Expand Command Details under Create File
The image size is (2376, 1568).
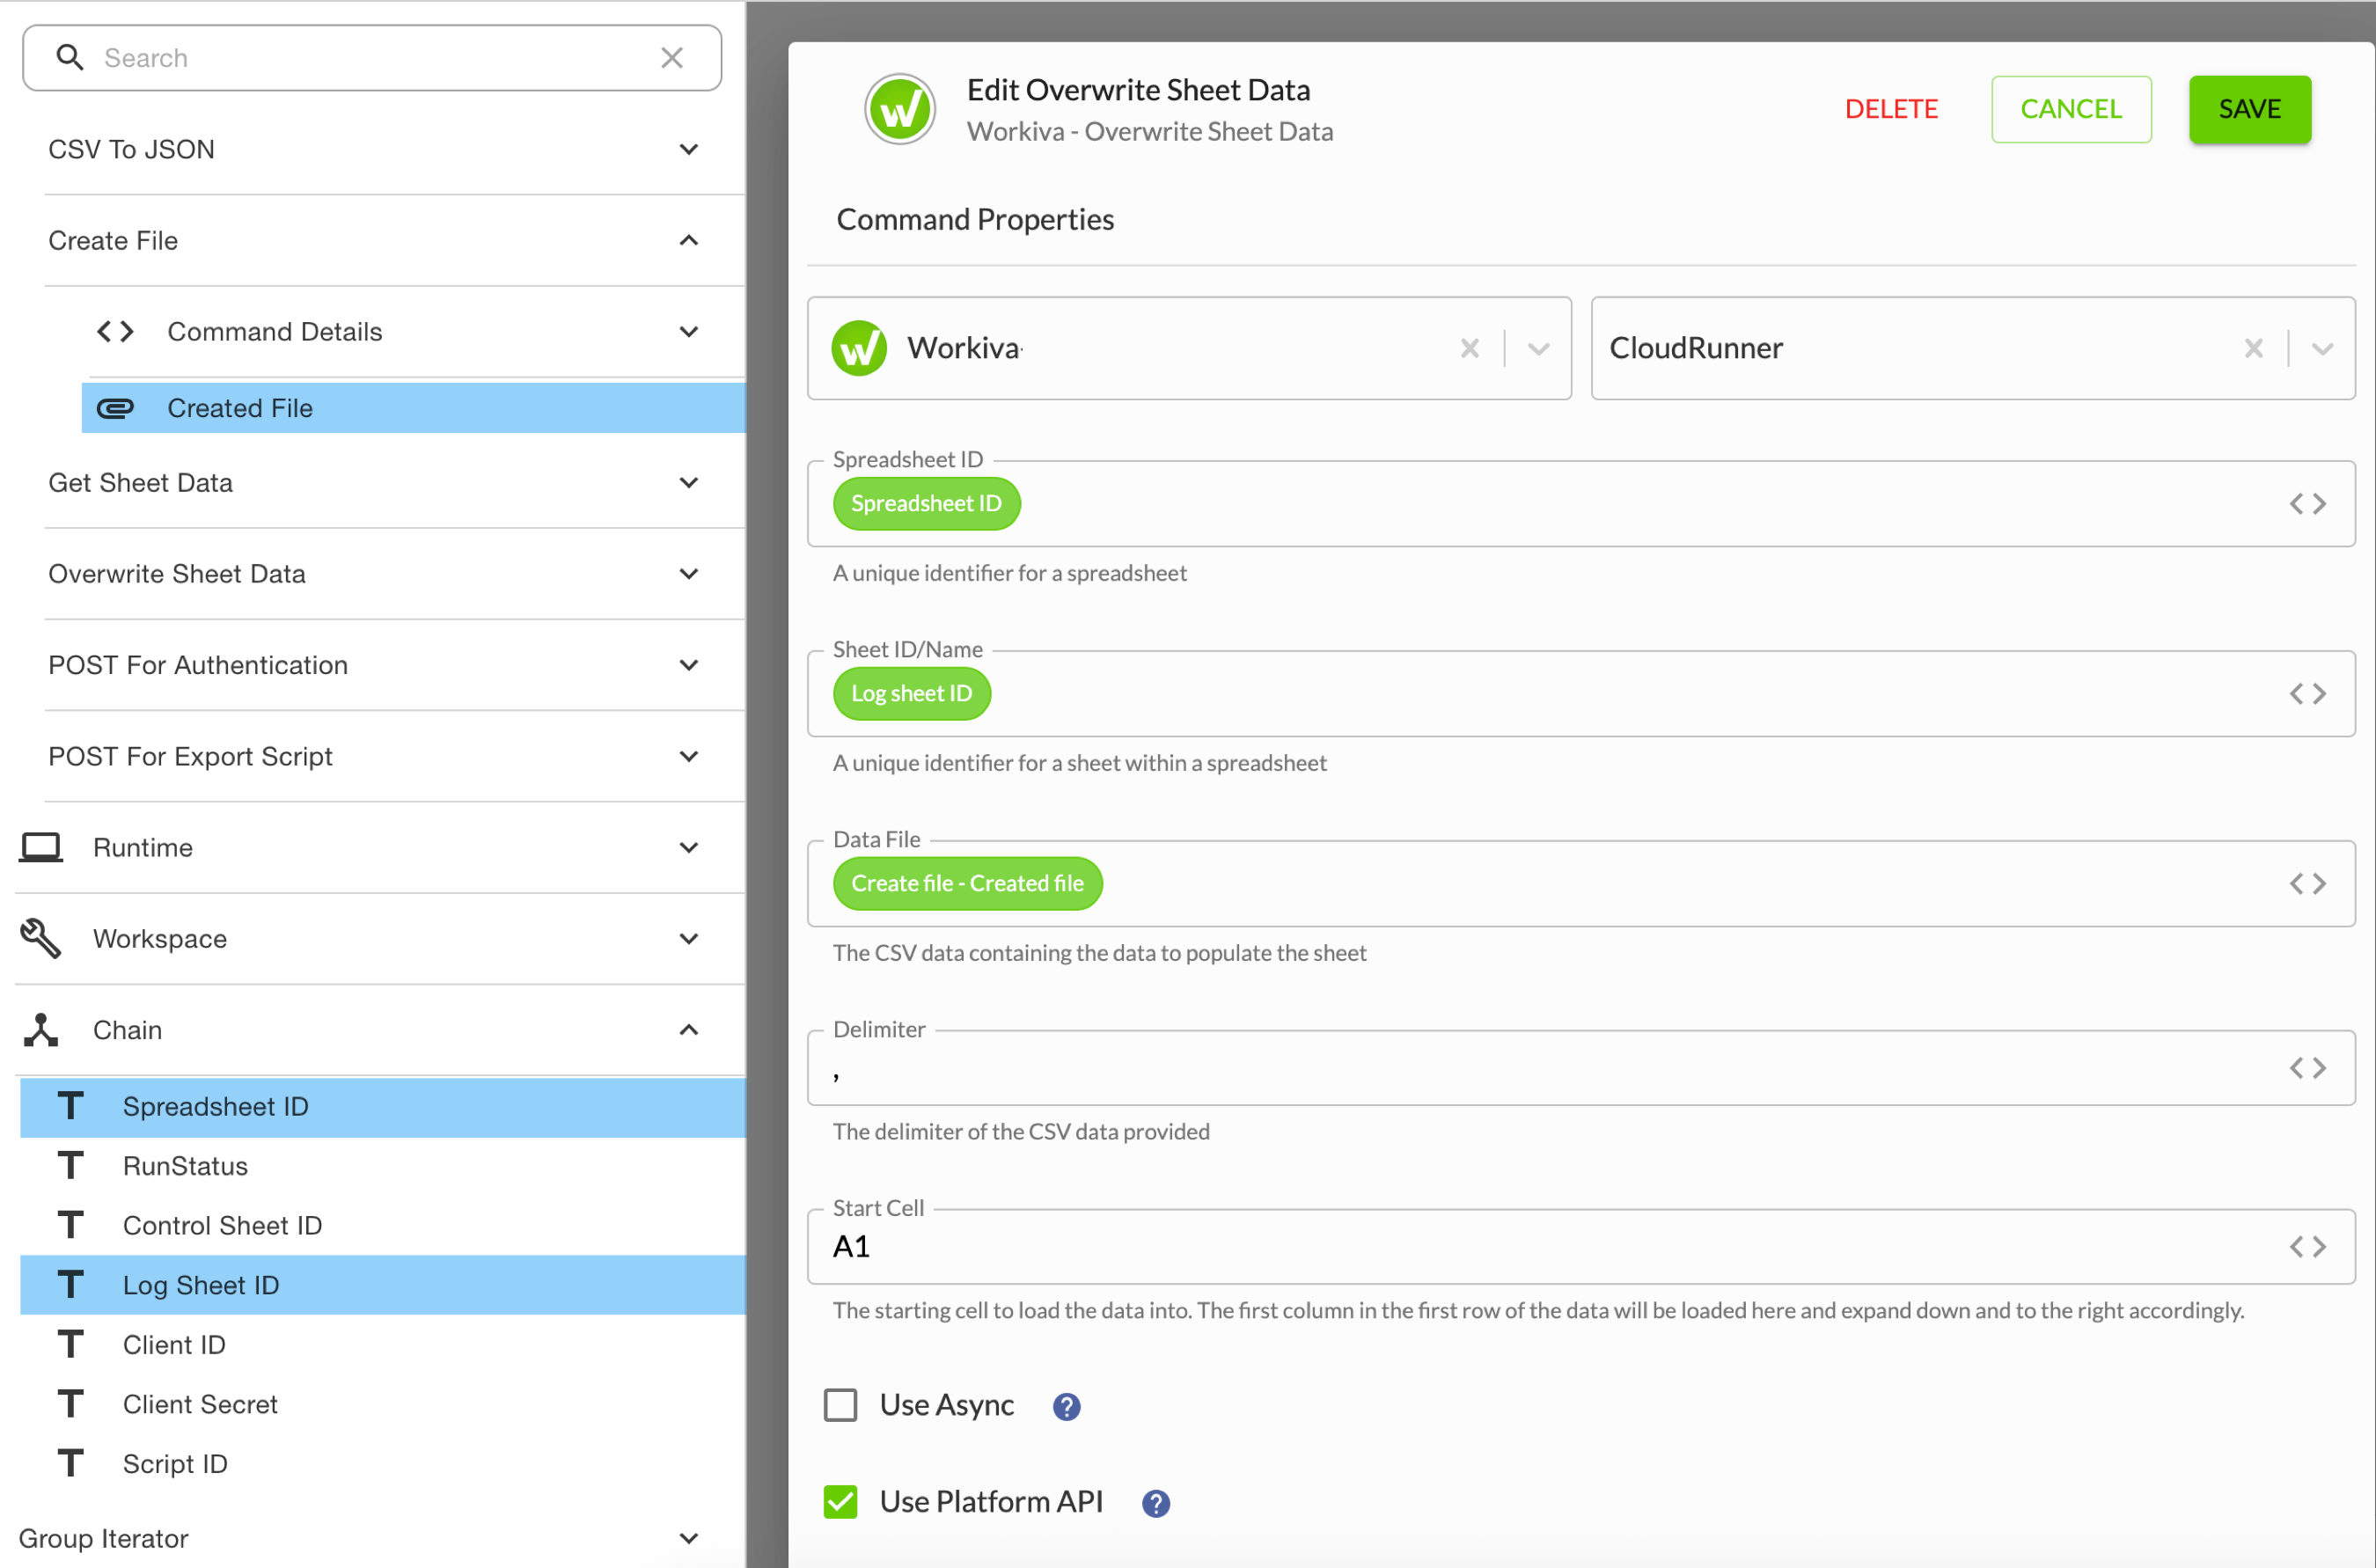pos(688,331)
